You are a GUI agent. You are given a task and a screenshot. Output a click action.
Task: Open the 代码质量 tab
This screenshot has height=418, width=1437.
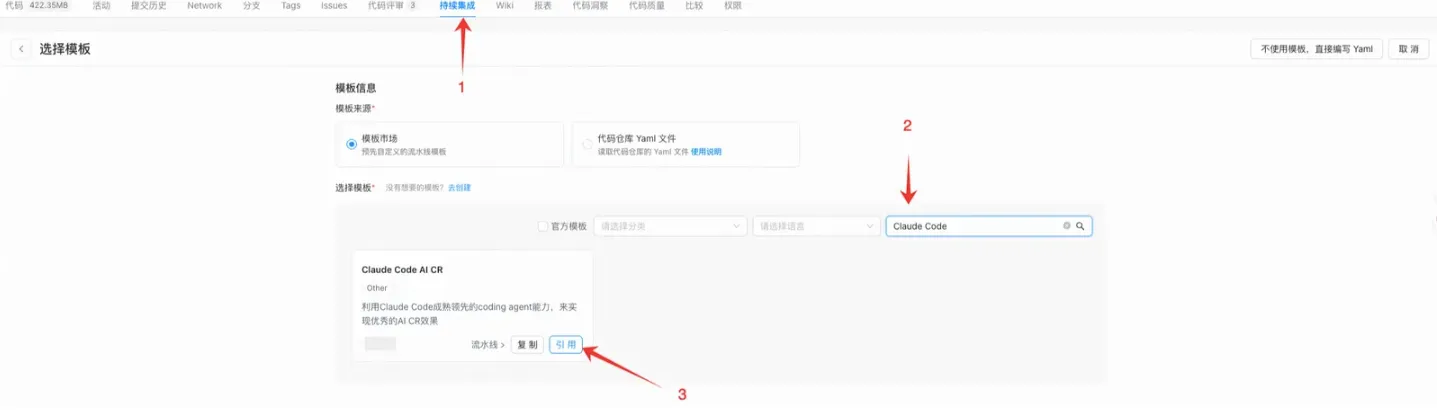tap(646, 6)
